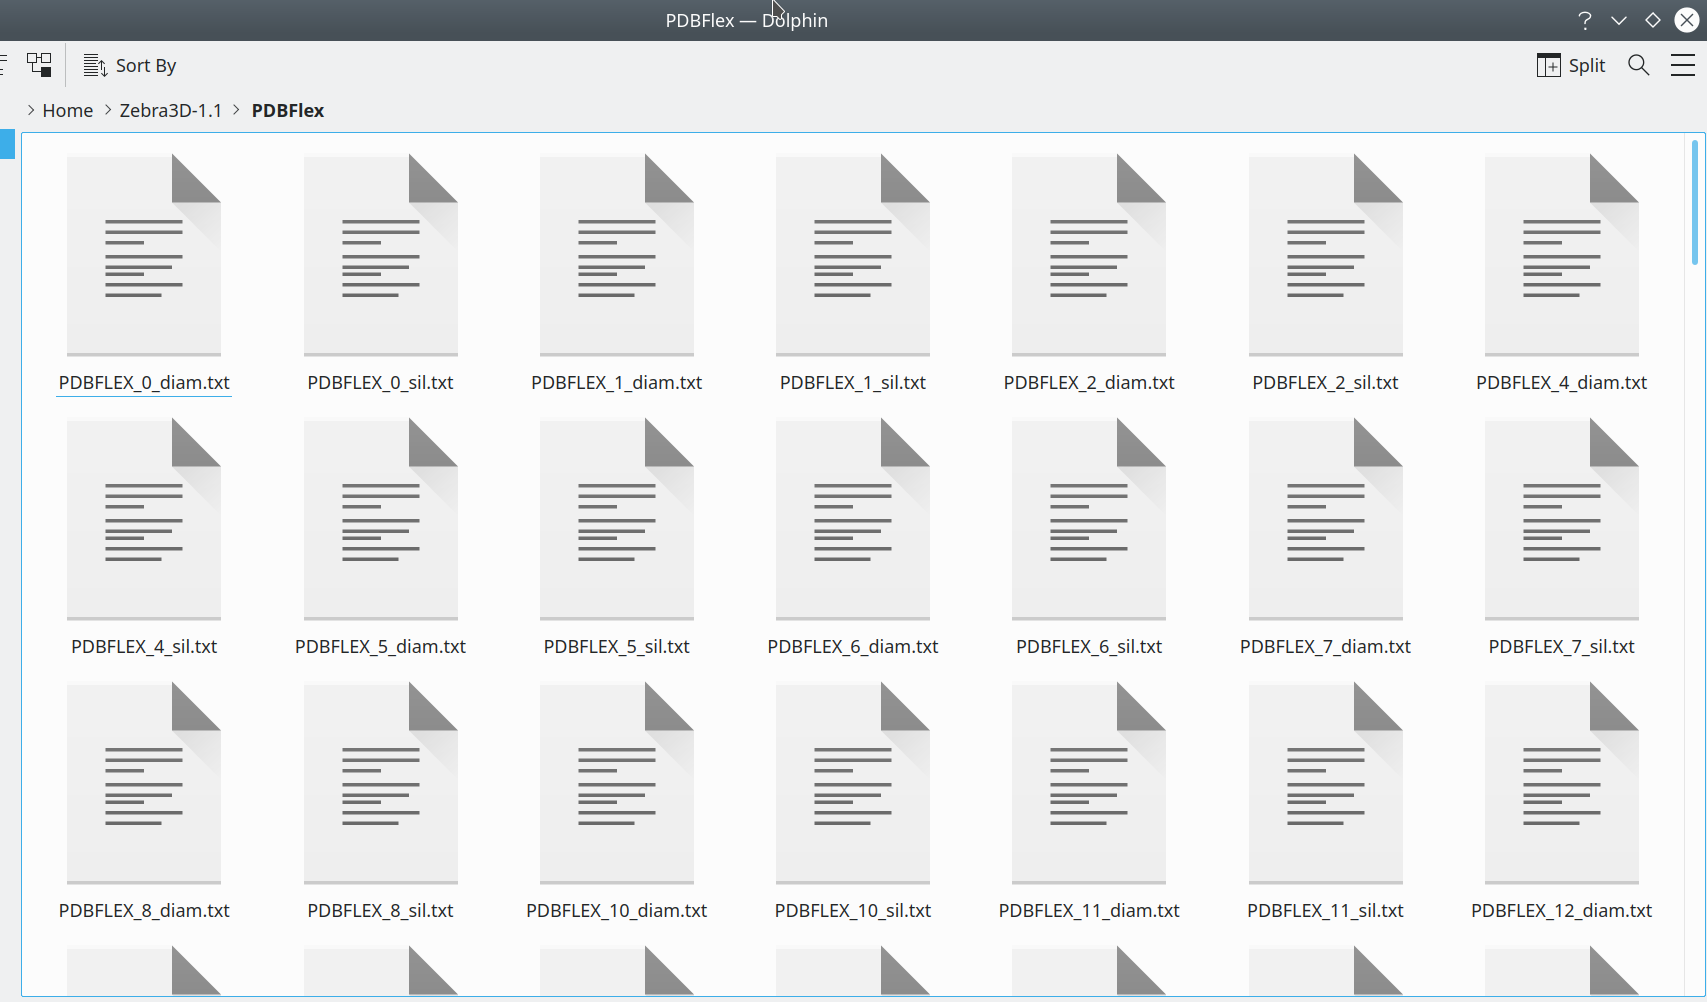Select PDBFLEX_5_sil.txt file icon

click(617, 519)
